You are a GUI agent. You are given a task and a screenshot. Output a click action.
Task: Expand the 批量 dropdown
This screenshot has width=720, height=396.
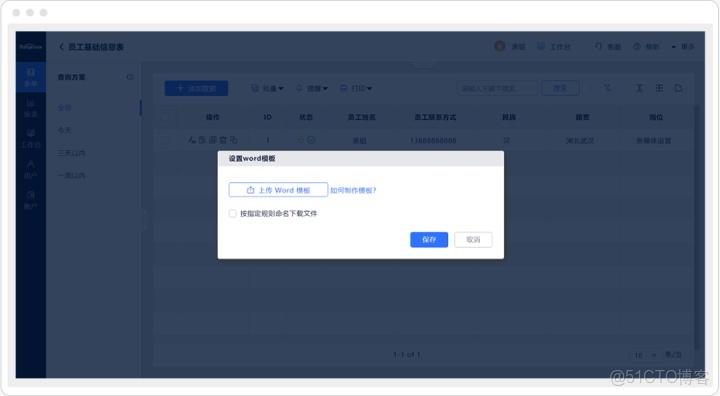coord(268,88)
